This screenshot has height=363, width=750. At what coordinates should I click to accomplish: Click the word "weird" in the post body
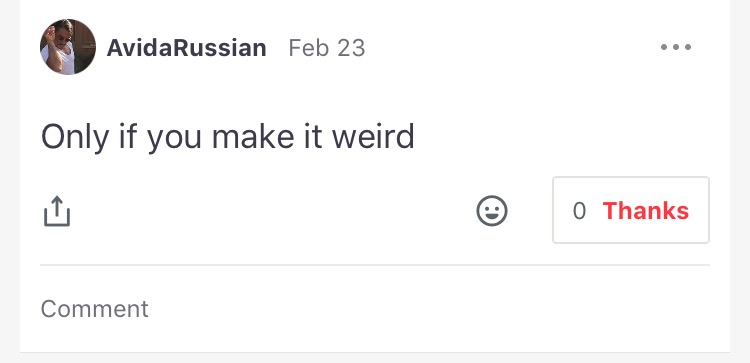(373, 137)
